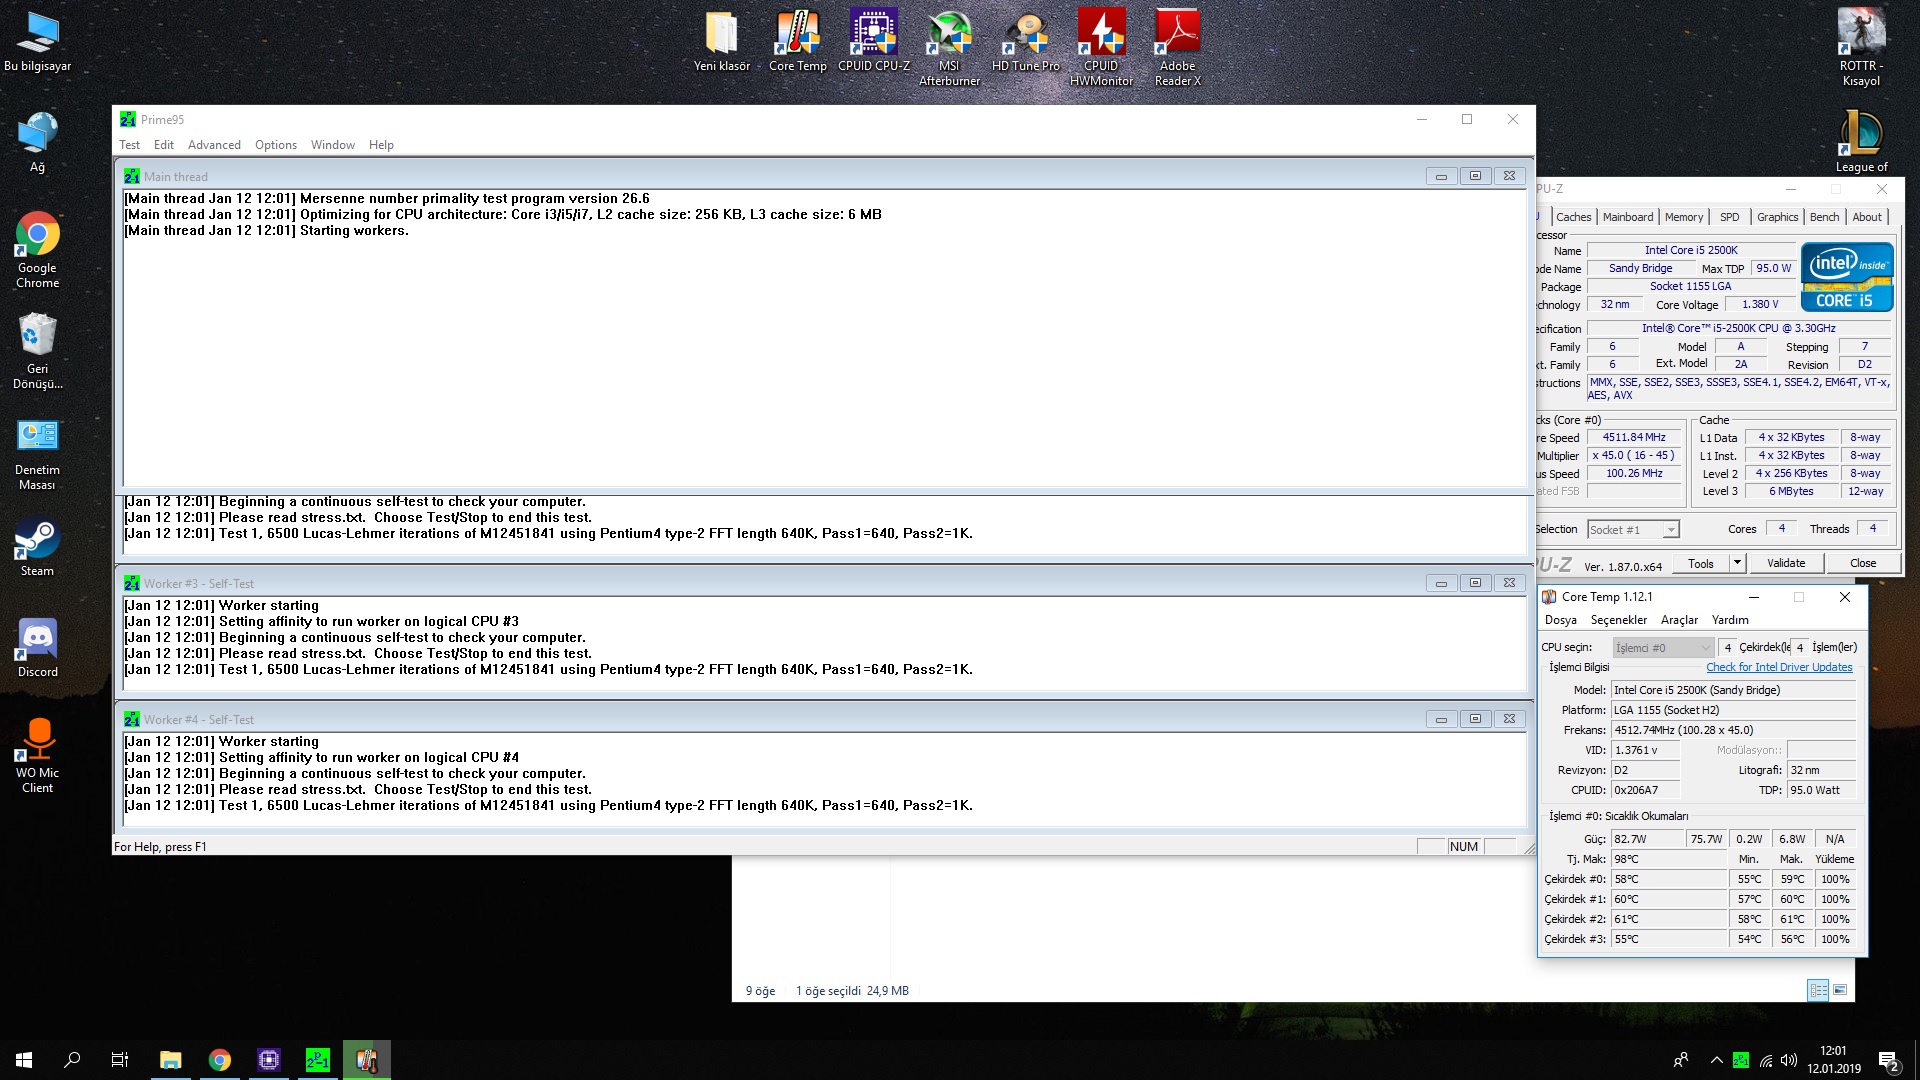Screen dimensions: 1920x1080
Task: Open the Edit menu in Prime95
Action: pyautogui.click(x=164, y=145)
